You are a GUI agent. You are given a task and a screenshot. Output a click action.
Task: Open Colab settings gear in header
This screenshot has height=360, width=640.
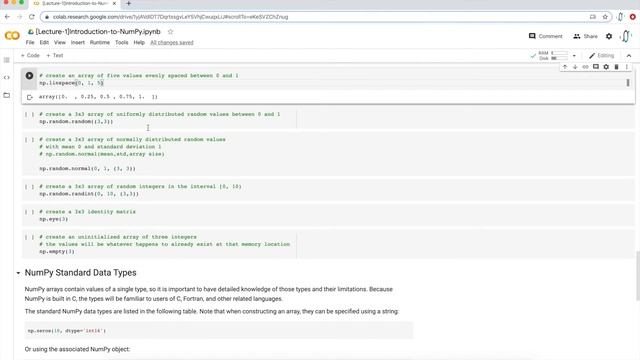coord(609,36)
